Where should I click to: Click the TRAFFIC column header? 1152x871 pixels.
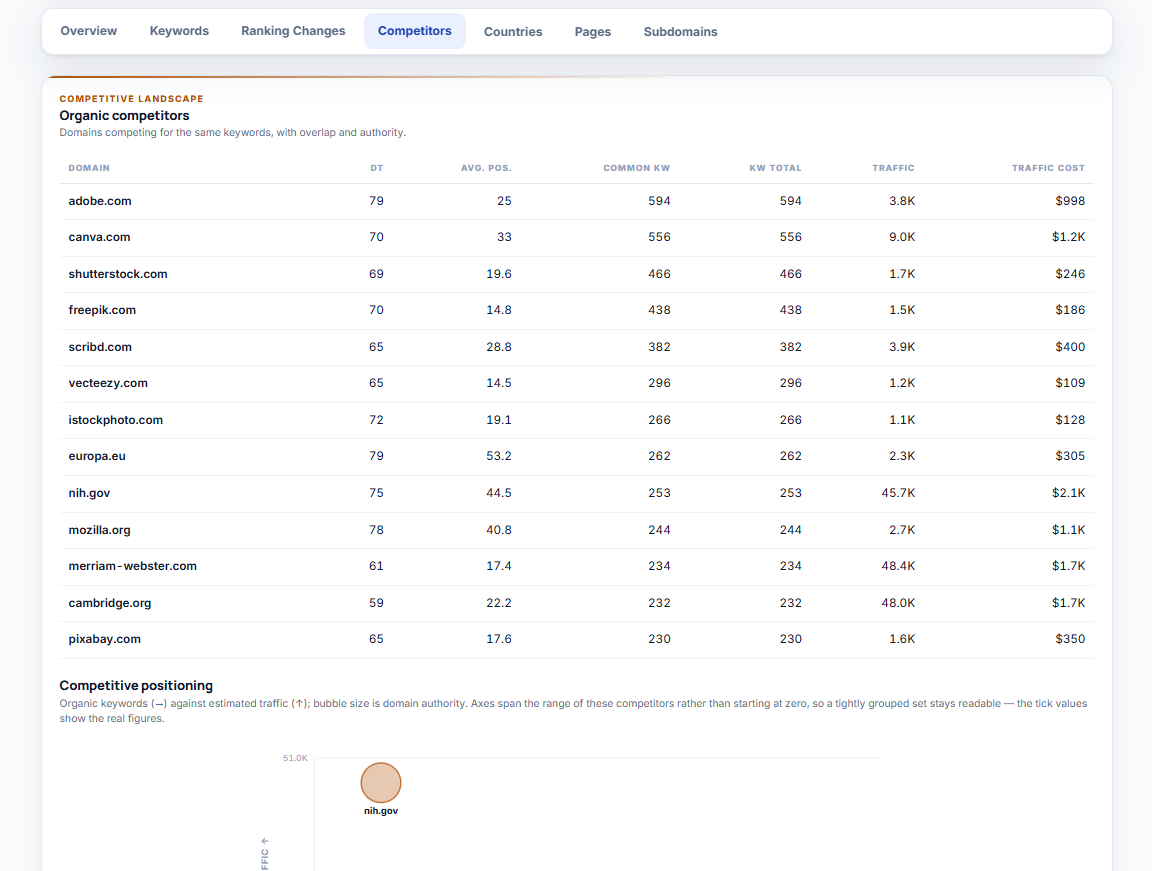click(x=893, y=168)
